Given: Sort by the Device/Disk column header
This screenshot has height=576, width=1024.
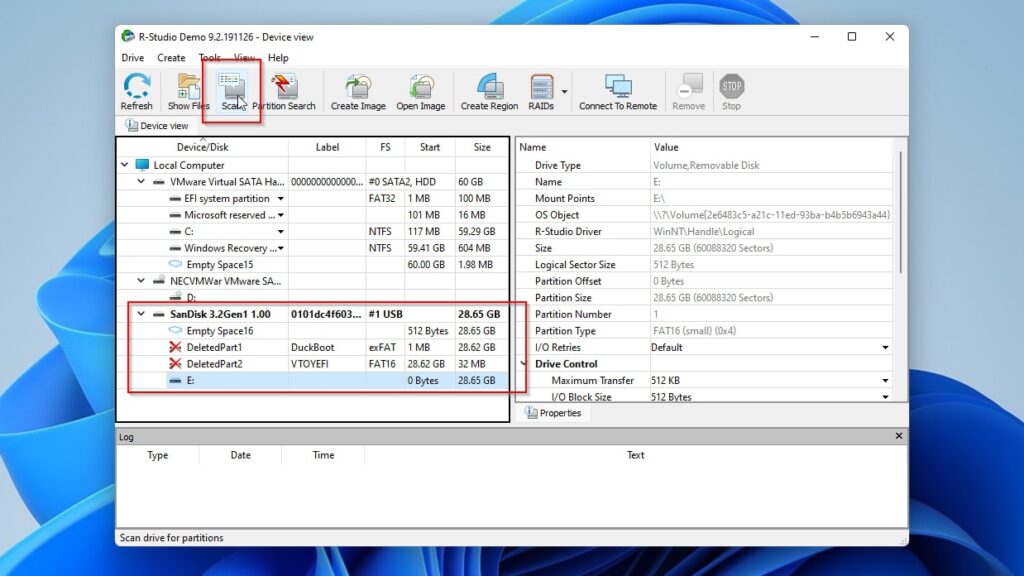Looking at the screenshot, I should [202, 147].
